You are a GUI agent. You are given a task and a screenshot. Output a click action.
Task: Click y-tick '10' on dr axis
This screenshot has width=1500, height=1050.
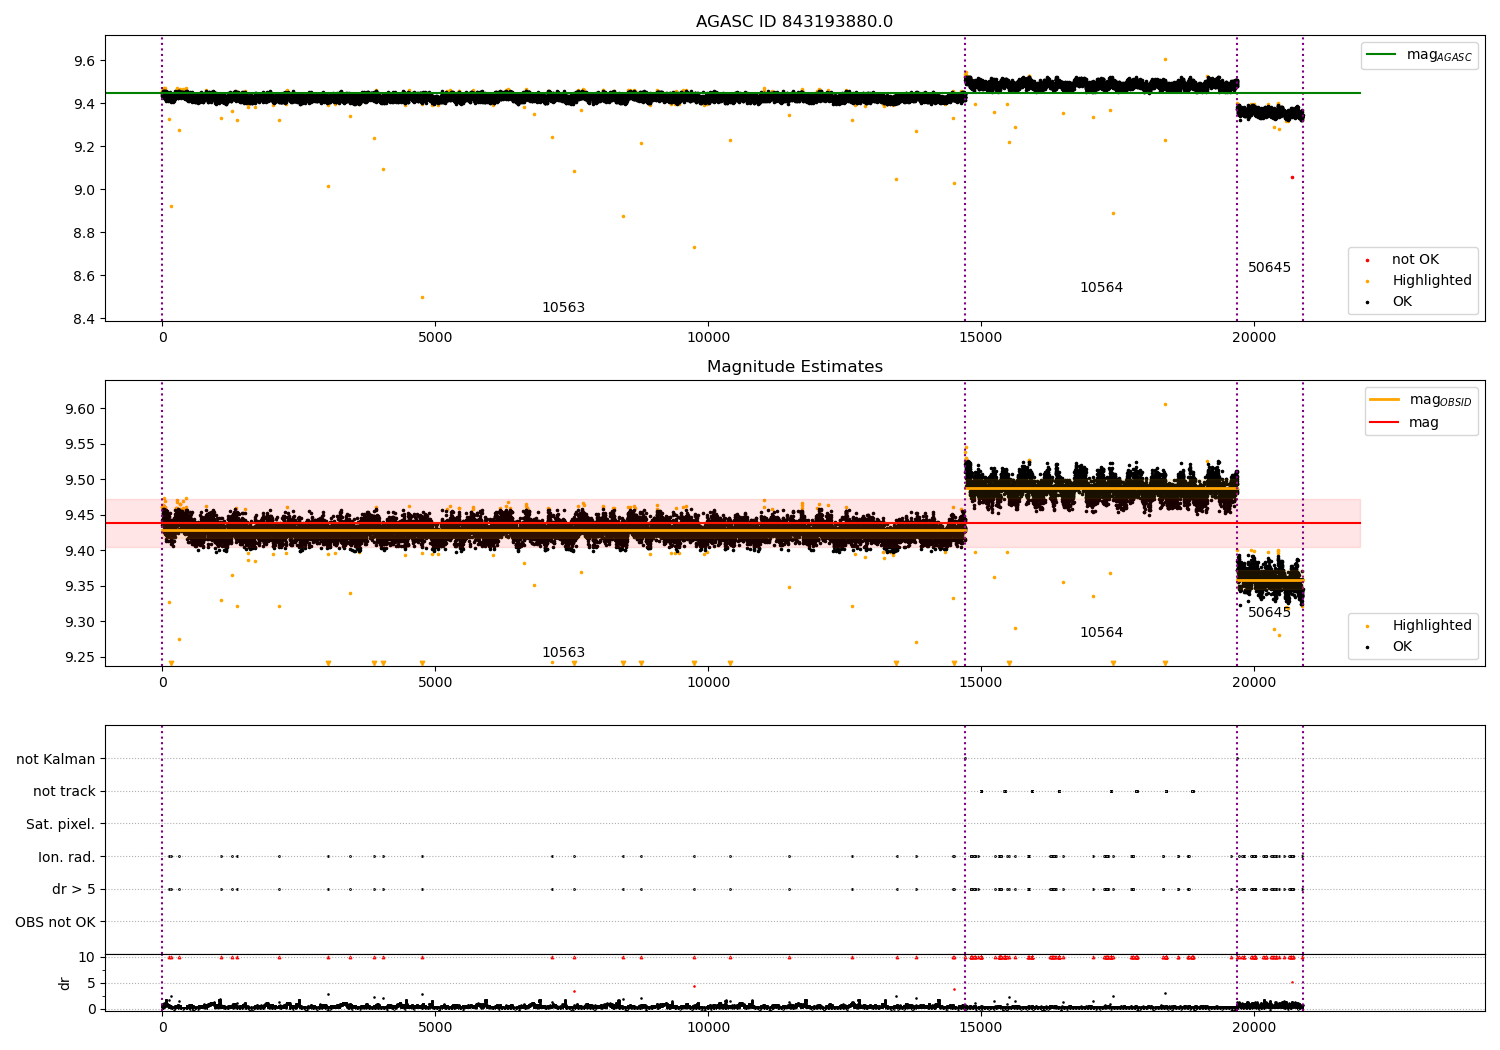tap(87, 957)
